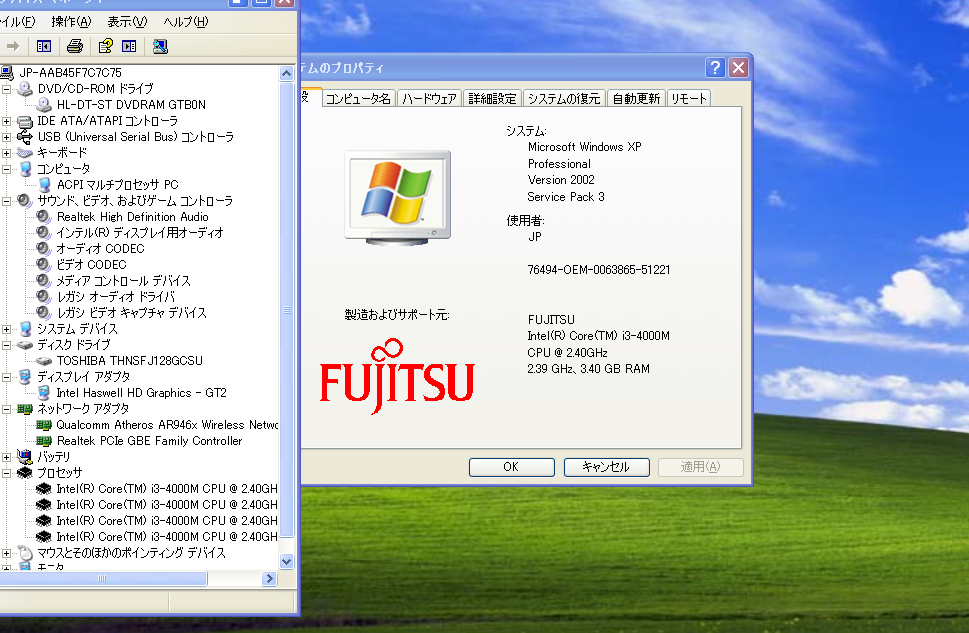Click the バッテリ category battery icon
Viewport: 969px width, 633px height.
(x=25, y=457)
